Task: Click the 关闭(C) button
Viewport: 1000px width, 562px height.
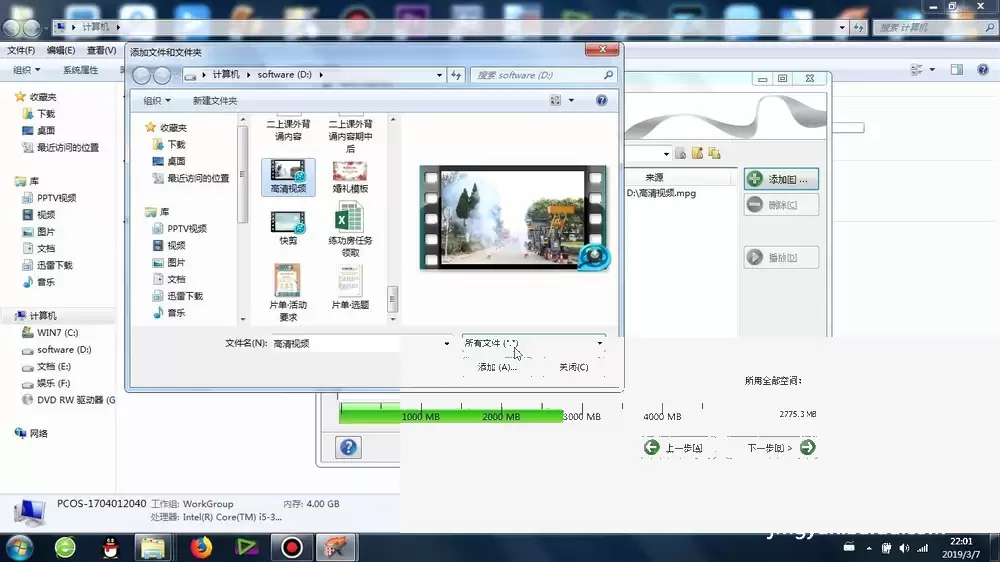Action: pyautogui.click(x=573, y=367)
